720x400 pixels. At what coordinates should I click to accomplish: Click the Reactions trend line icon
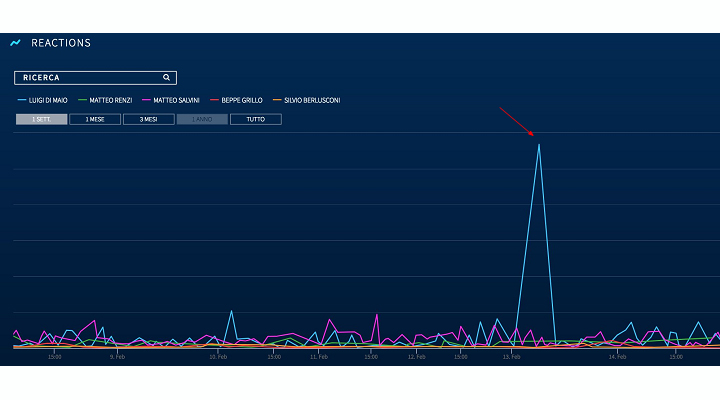point(15,43)
